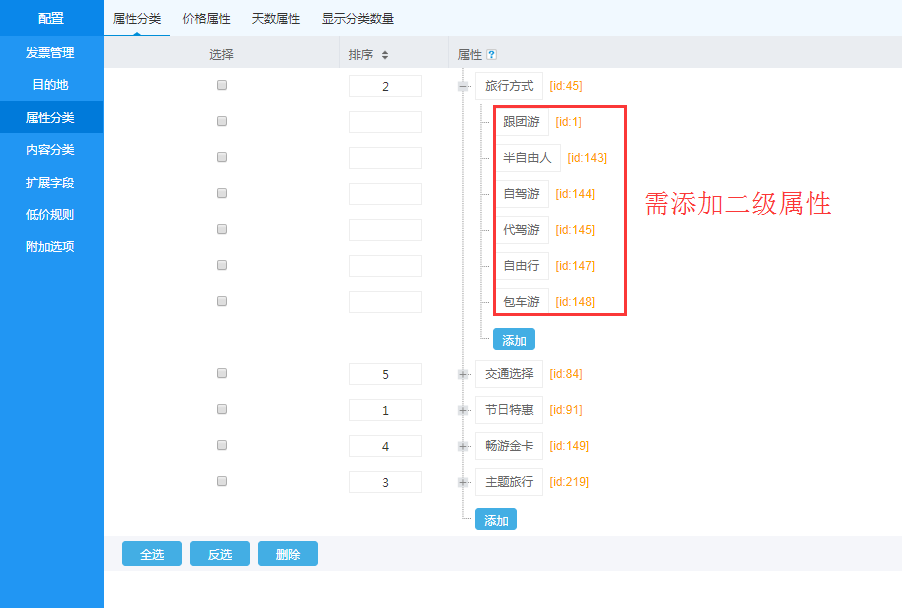The image size is (902, 608).
Task: Open the 天数属性 tab
Action: pyautogui.click(x=275, y=18)
